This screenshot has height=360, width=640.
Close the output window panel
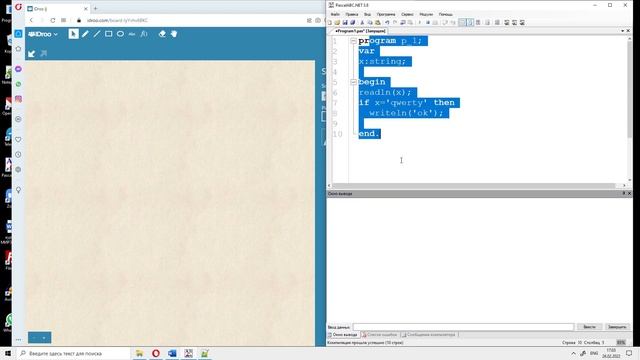[629, 193]
